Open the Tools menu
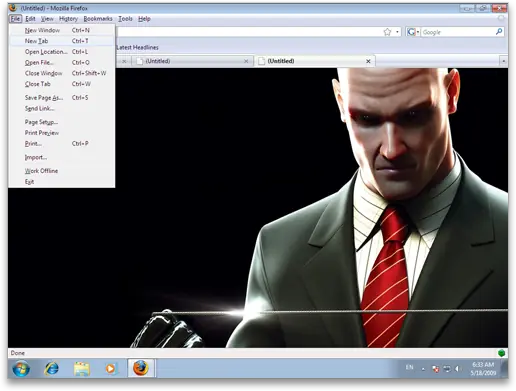The height and width of the screenshot is (391, 516). pyautogui.click(x=125, y=19)
